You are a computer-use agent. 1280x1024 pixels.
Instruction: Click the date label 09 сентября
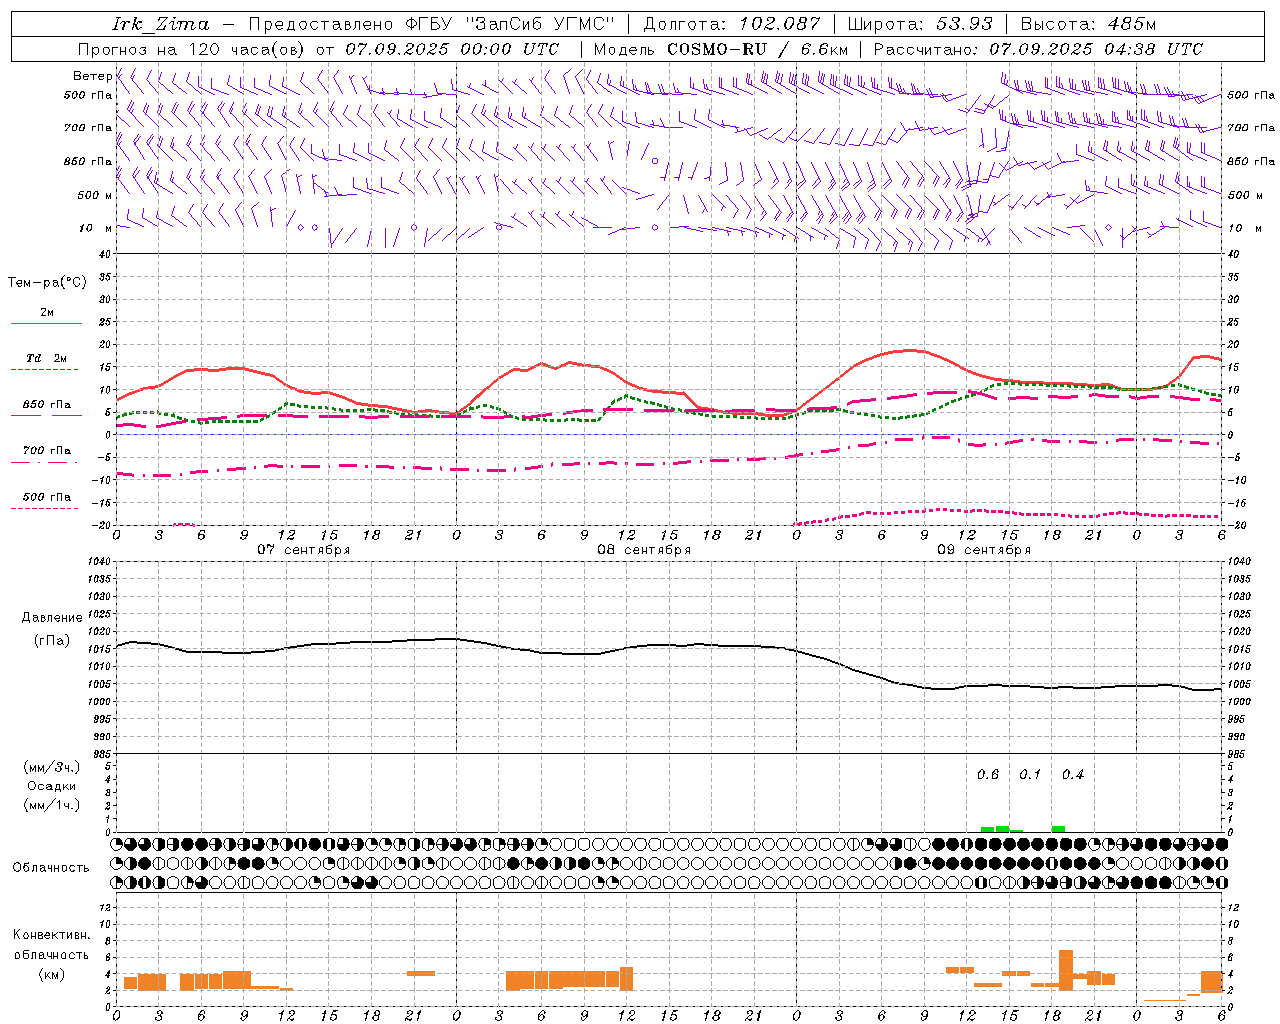point(984,550)
